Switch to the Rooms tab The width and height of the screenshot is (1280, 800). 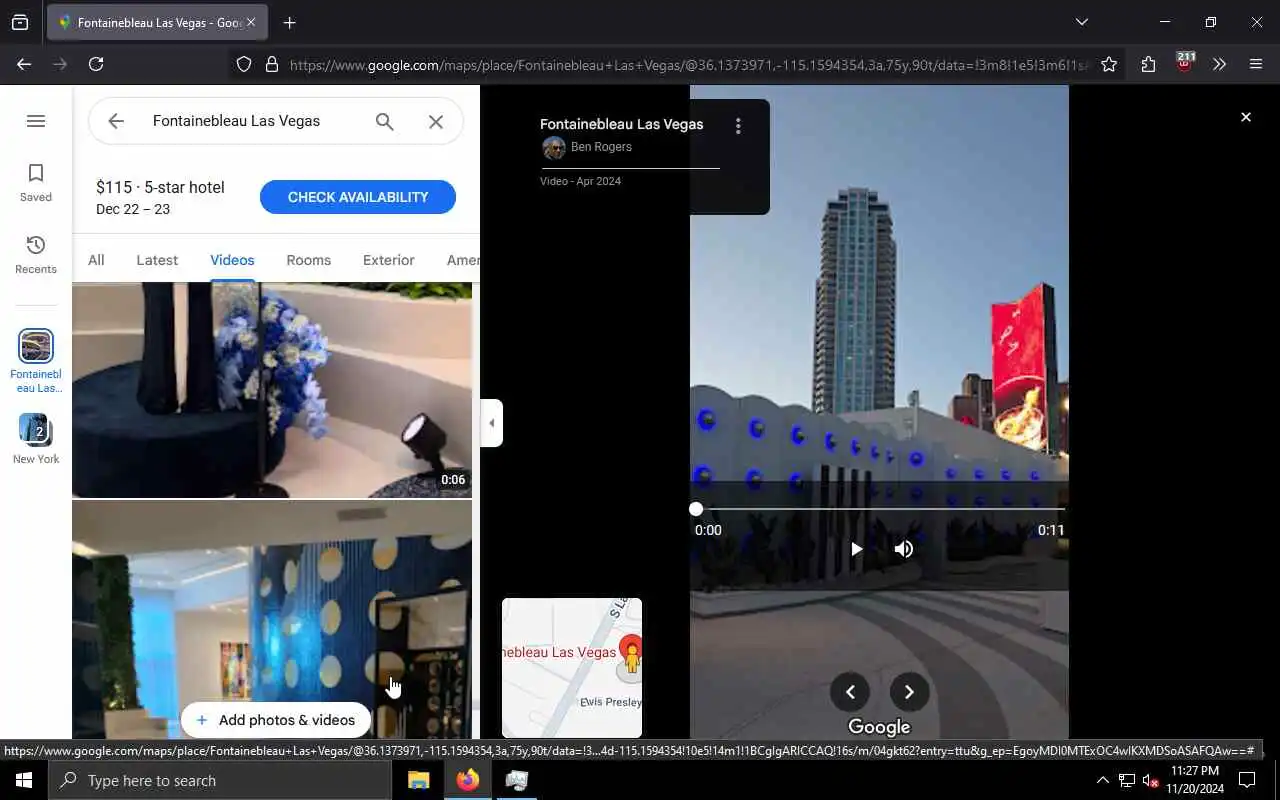coord(308,260)
